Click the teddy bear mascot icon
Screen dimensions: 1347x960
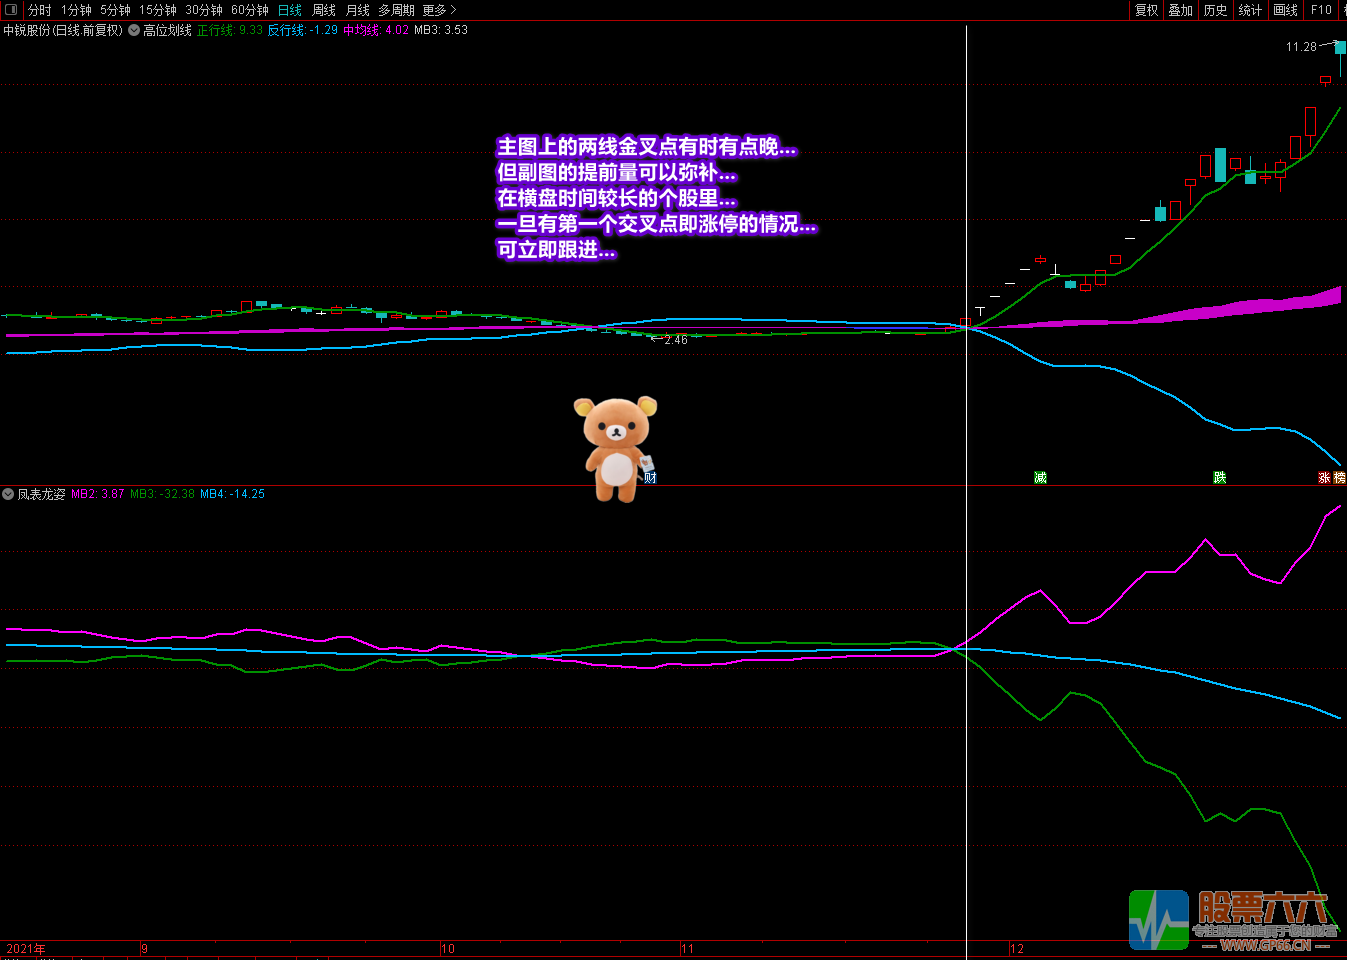pyautogui.click(x=615, y=447)
